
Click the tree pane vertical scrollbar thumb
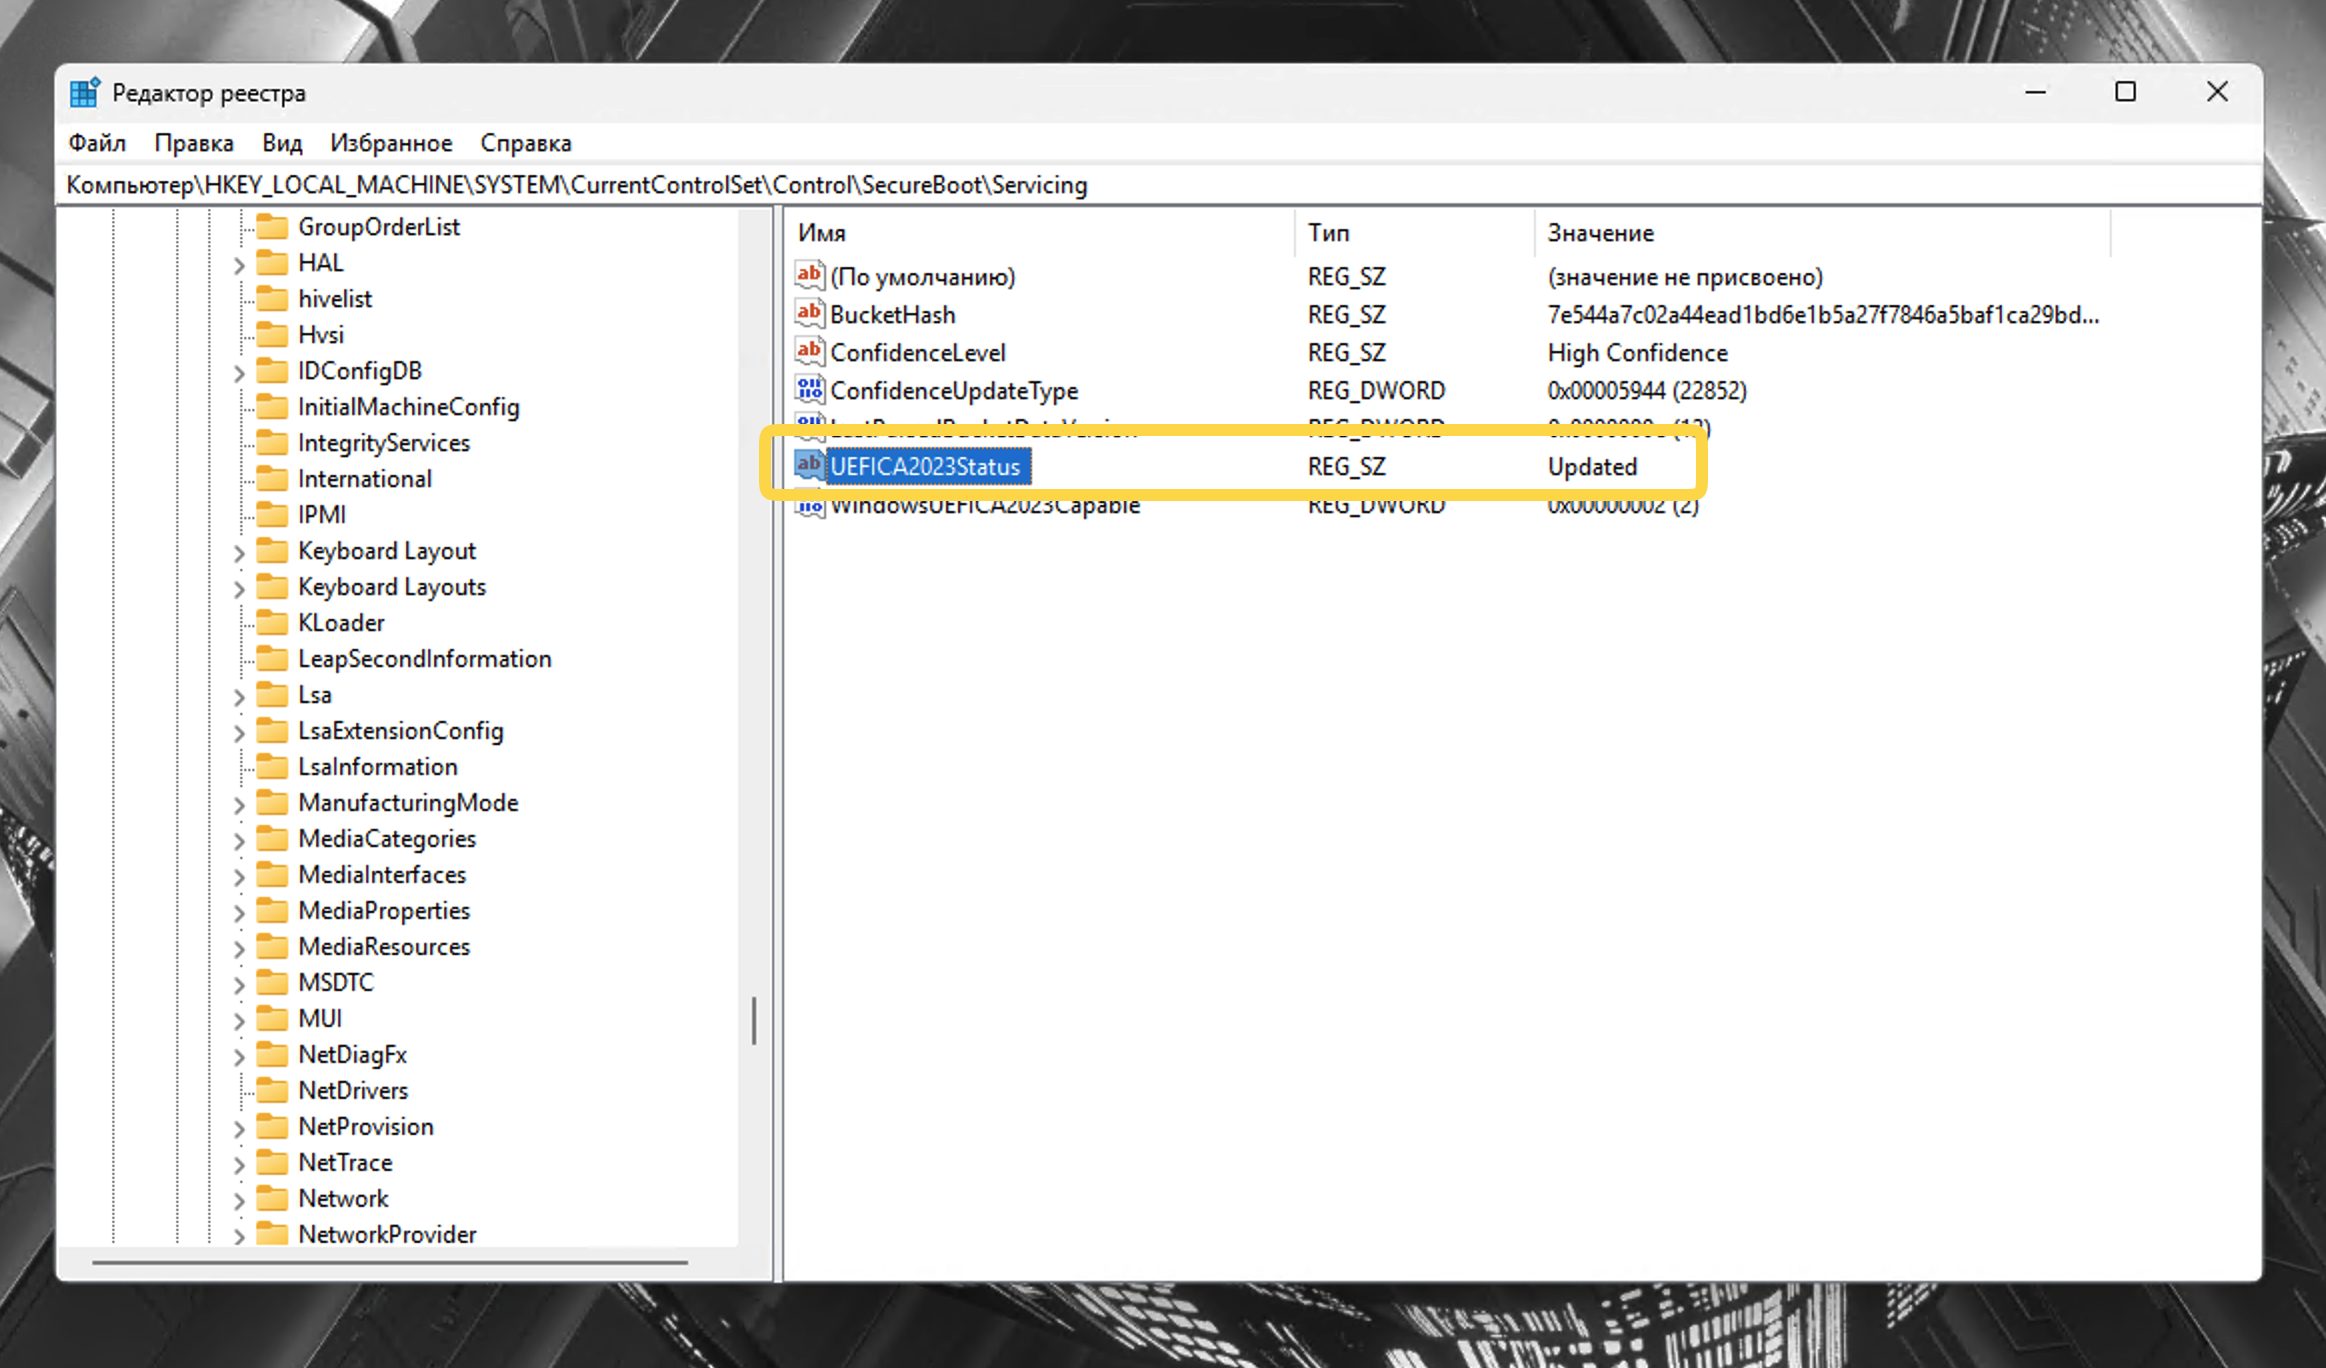pyautogui.click(x=754, y=1021)
